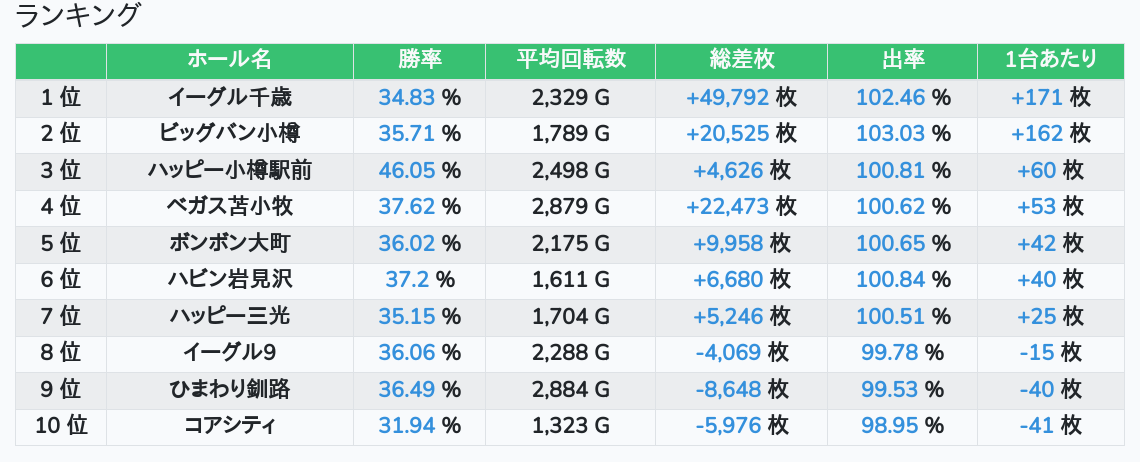1140x462 pixels.
Task: Click the +49,792 total difference value
Action: pos(727,97)
